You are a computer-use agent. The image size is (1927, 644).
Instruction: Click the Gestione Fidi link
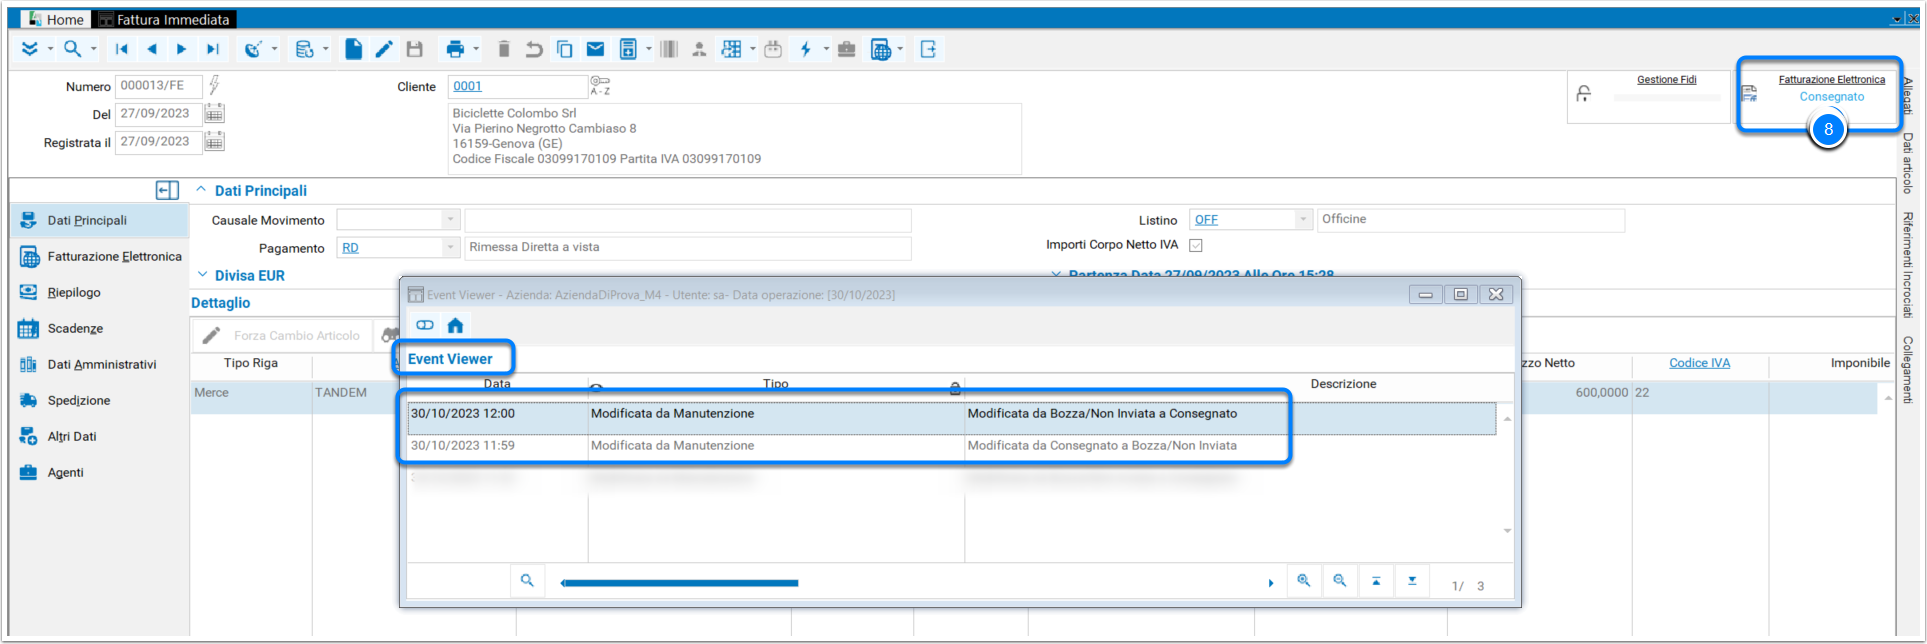coord(1666,80)
